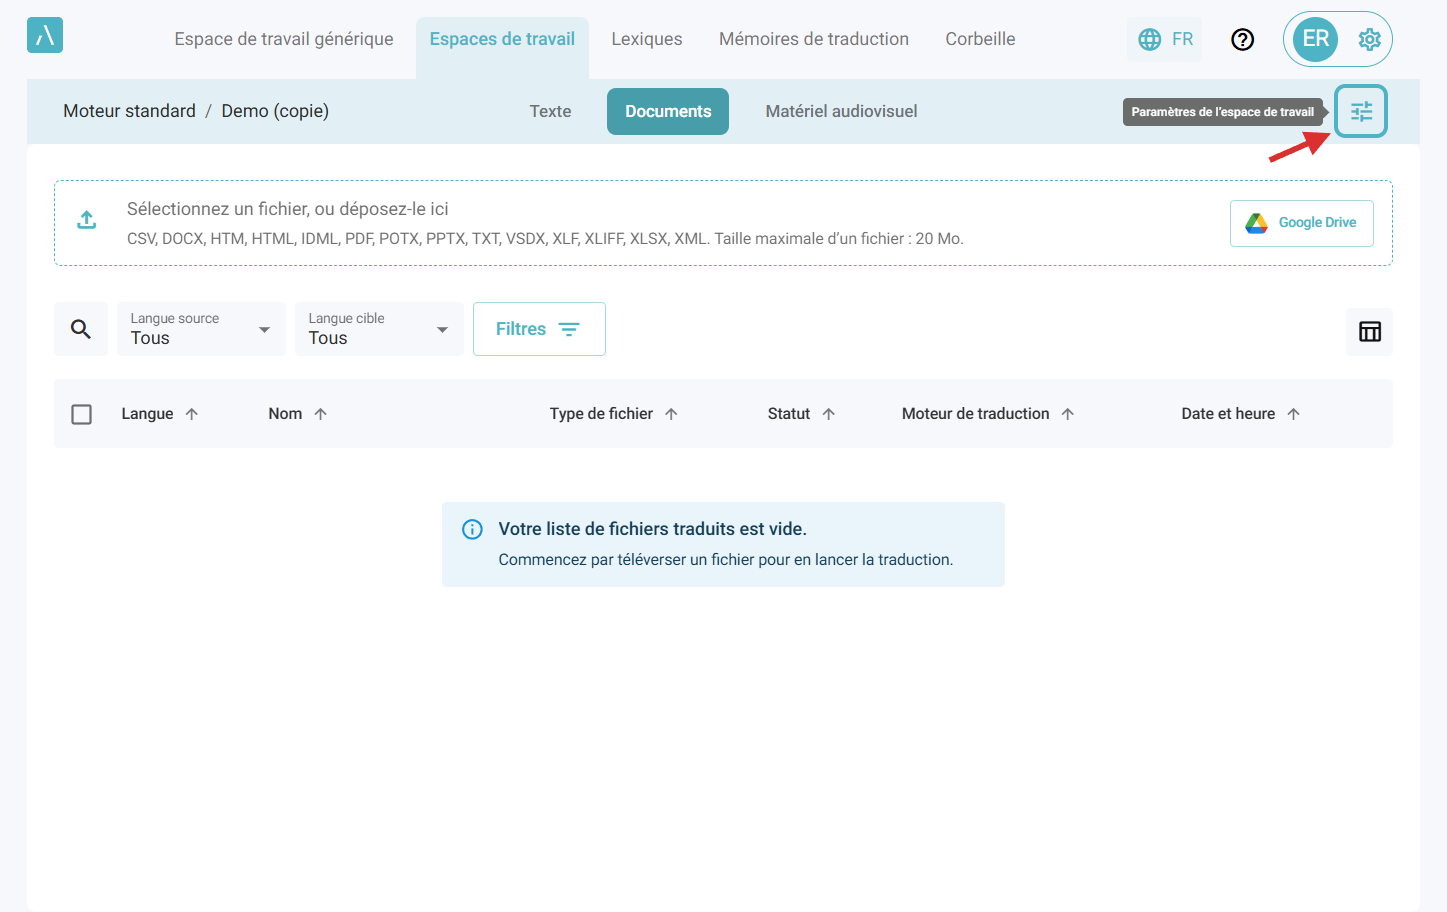Switch to the Lexiques tab
This screenshot has height=912, width=1447.
click(x=646, y=39)
